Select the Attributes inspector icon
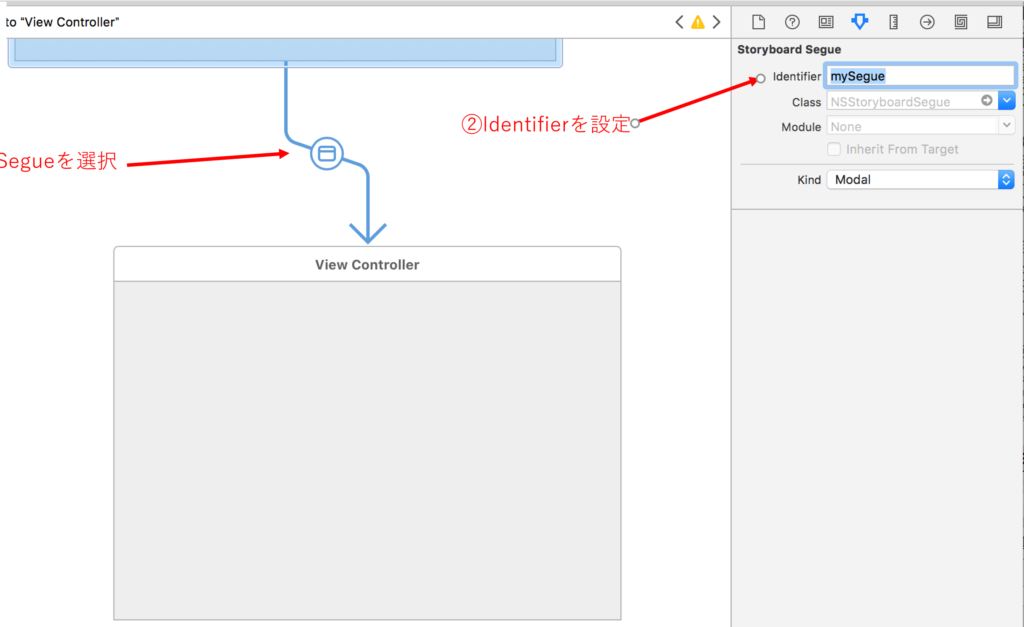 click(859, 22)
